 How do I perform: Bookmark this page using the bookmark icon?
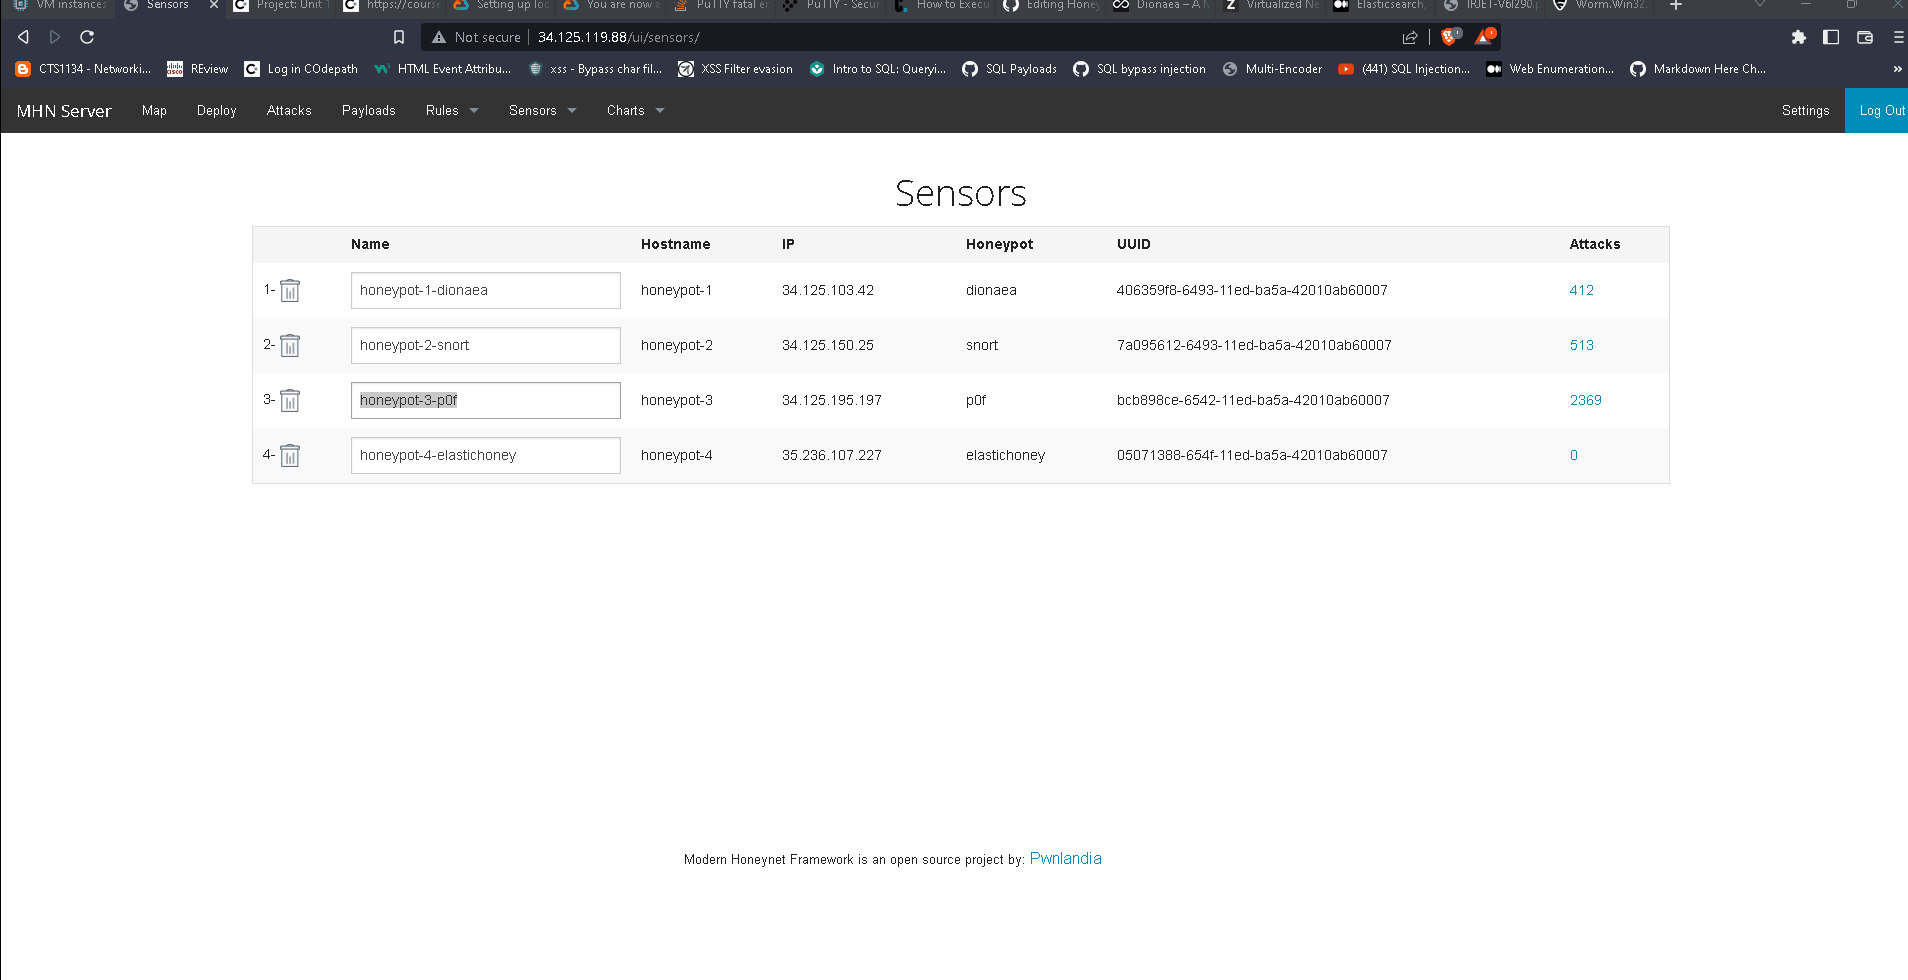[x=399, y=37]
